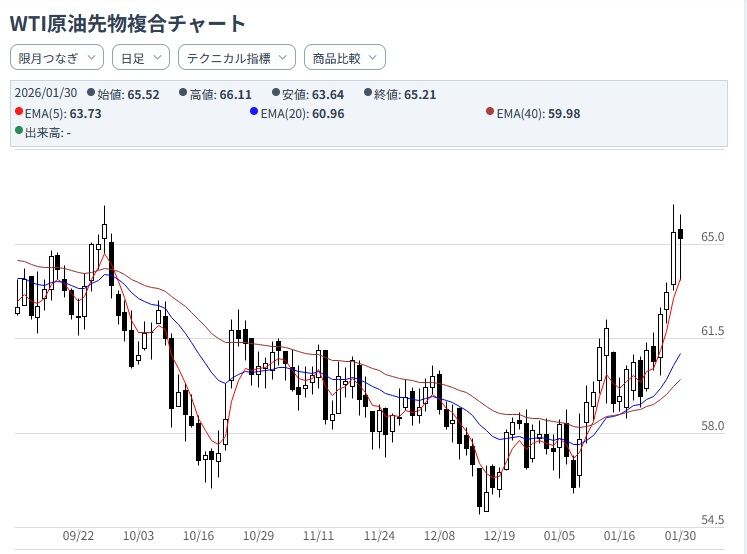Image resolution: width=747 pixels, height=554 pixels.
Task: Click the 54.5 price axis label
Action: coord(712,520)
